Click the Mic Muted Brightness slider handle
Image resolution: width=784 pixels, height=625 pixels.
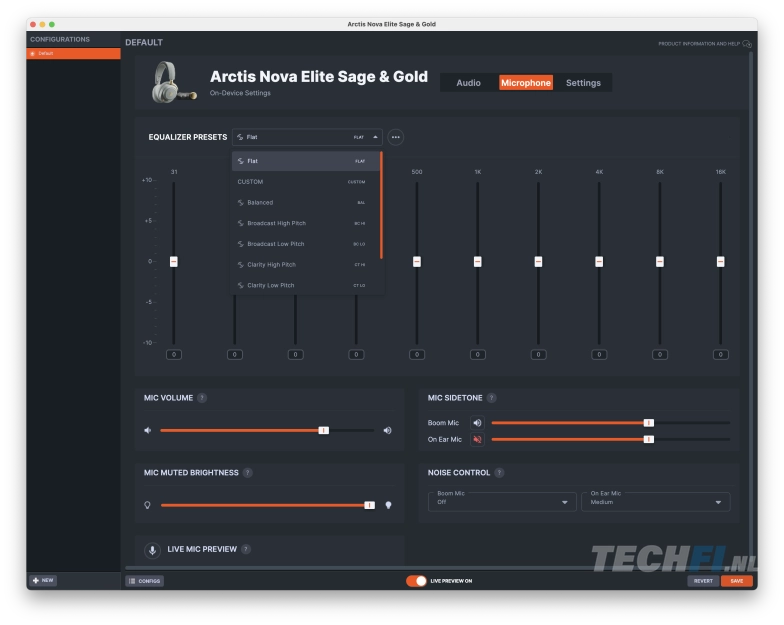370,506
